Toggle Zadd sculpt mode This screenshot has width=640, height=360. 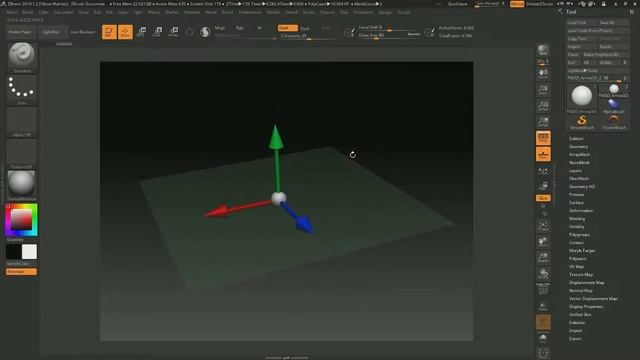coord(287,28)
